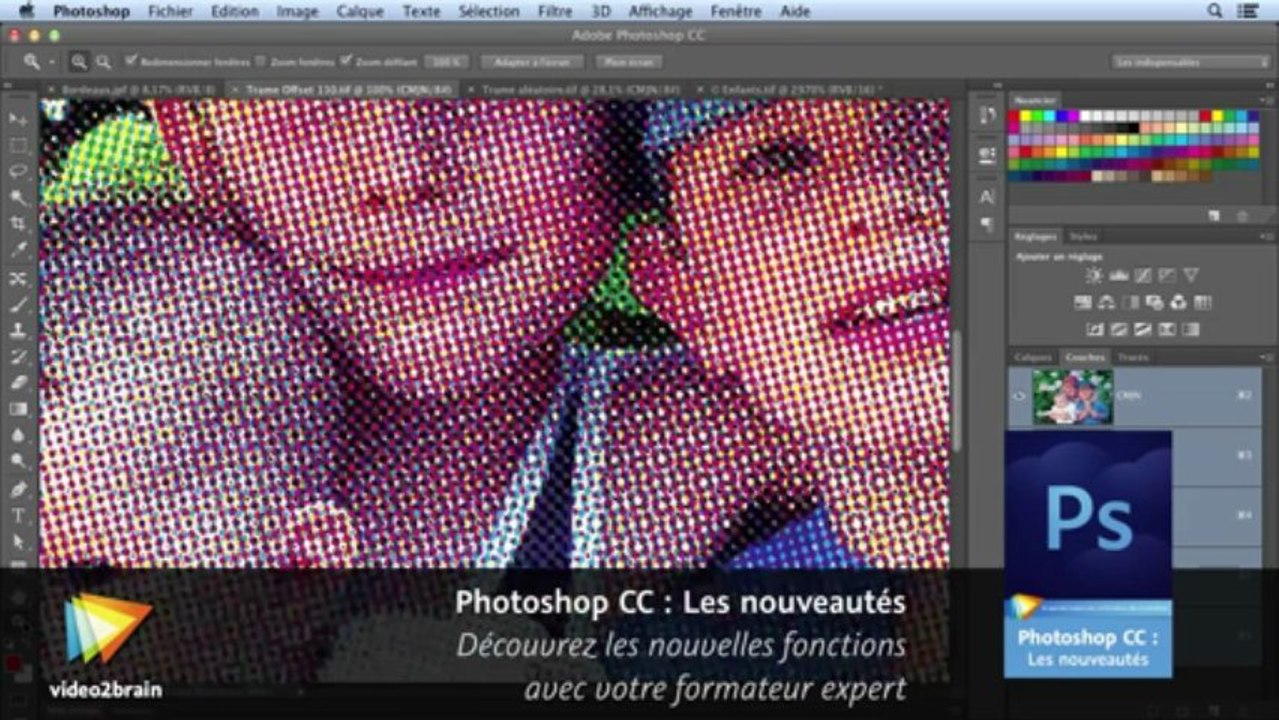Switch to Trame aléatoire.tif document tab
This screenshot has width=1279, height=720.
click(580, 89)
